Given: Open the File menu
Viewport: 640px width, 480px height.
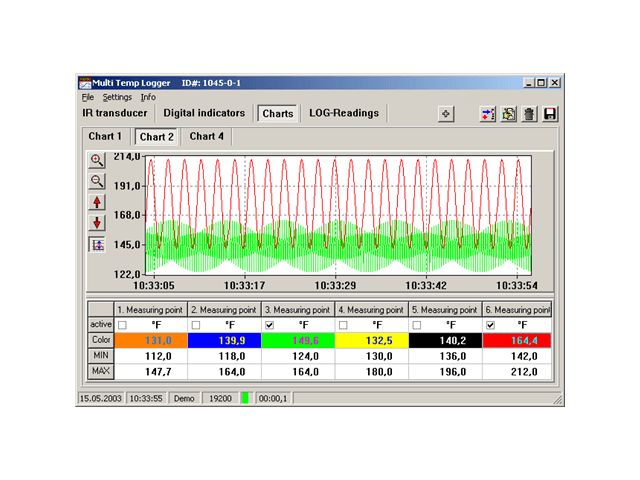Looking at the screenshot, I should click(88, 97).
